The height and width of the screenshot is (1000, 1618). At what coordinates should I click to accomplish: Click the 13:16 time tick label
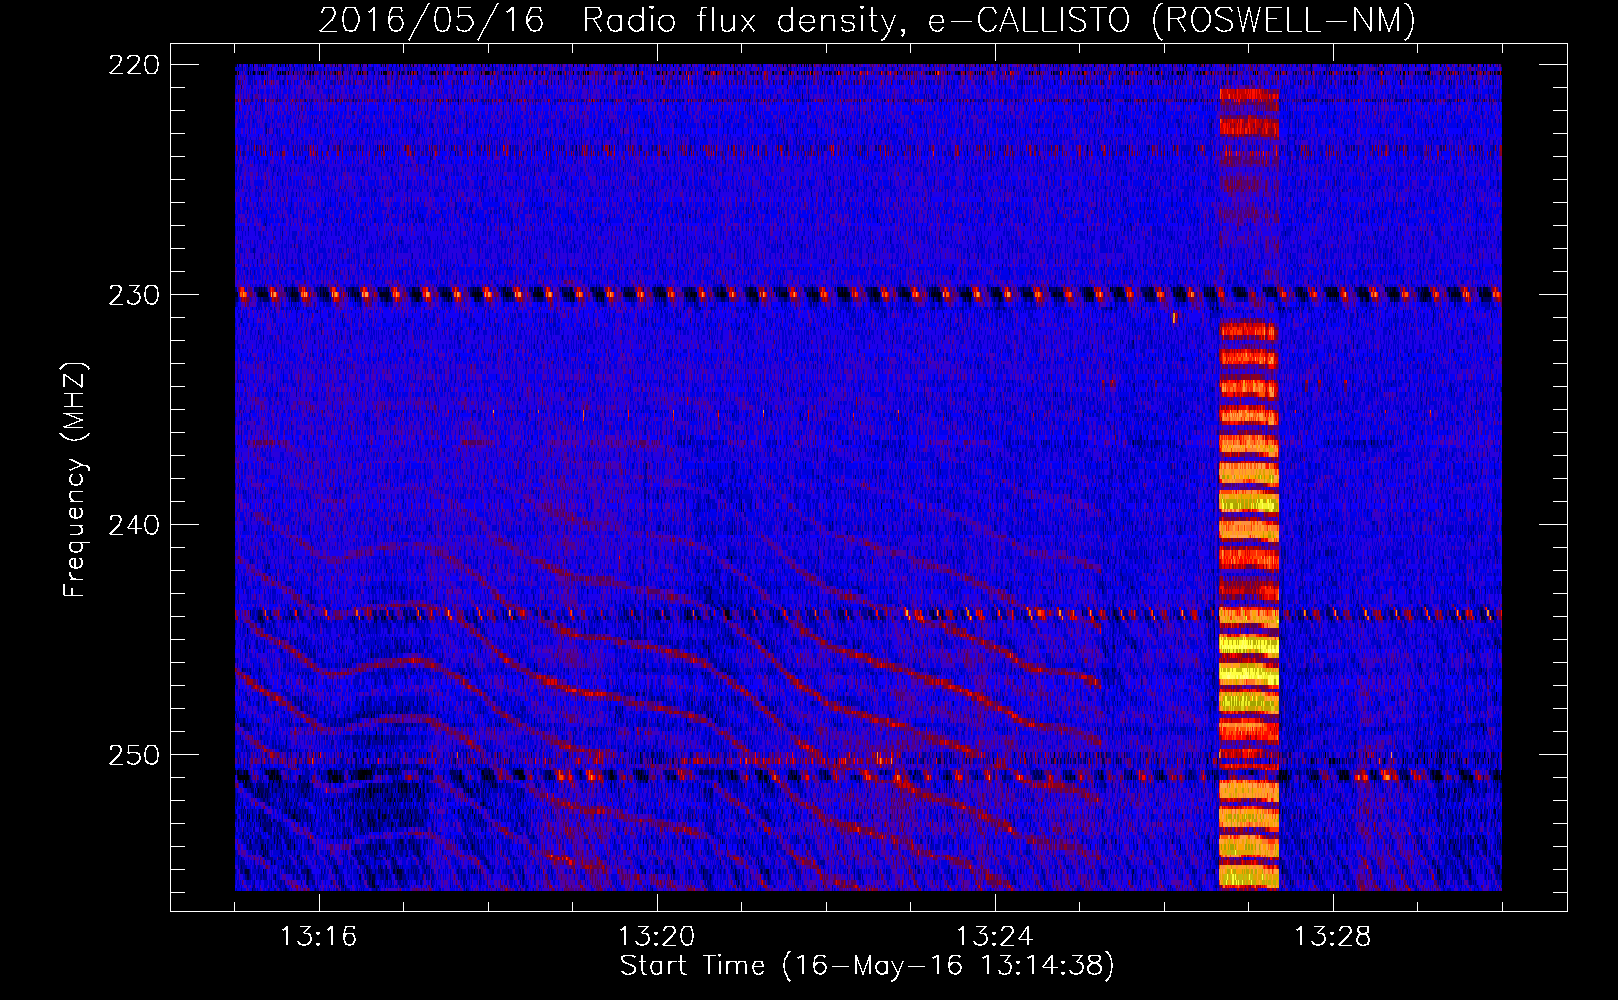click(318, 937)
